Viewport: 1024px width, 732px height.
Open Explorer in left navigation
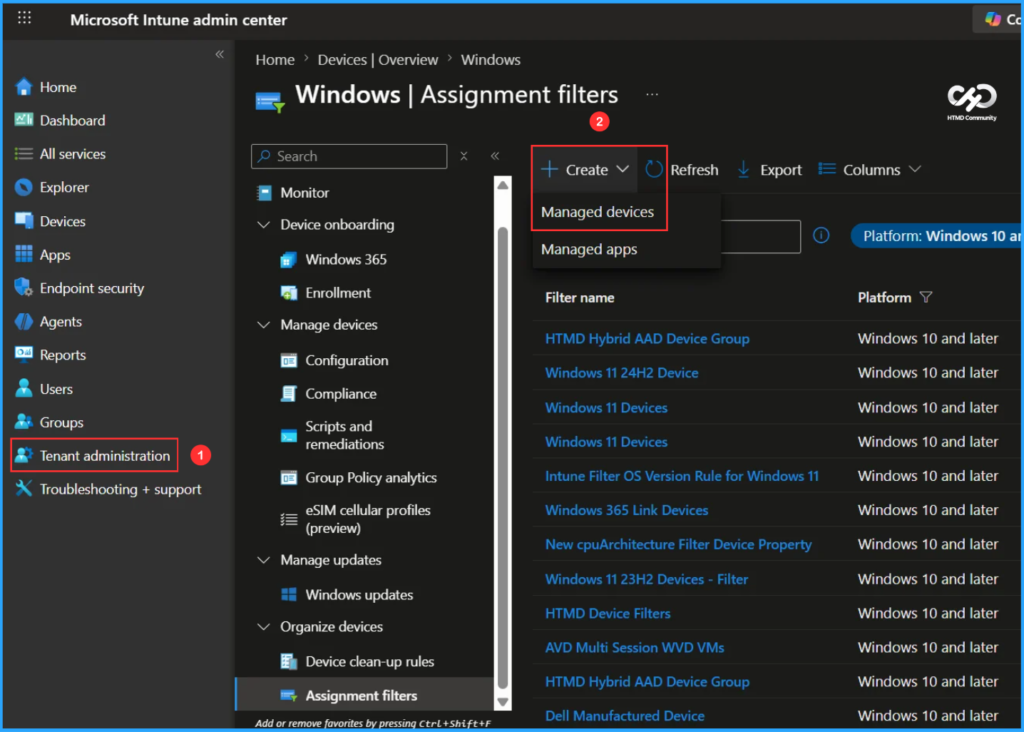coord(64,187)
